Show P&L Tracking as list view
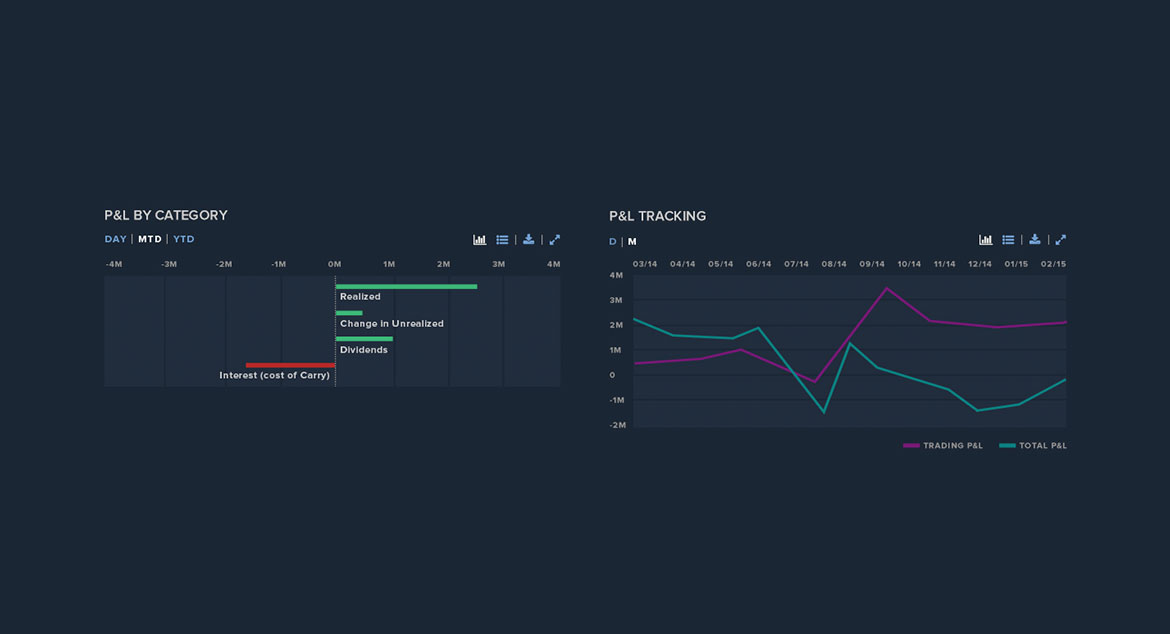Screen dimensions: 1170x634 click(x=1009, y=240)
